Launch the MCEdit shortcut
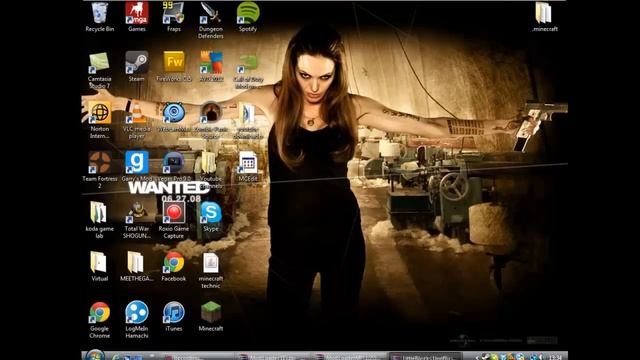This screenshot has height=360, width=640. click(x=248, y=163)
